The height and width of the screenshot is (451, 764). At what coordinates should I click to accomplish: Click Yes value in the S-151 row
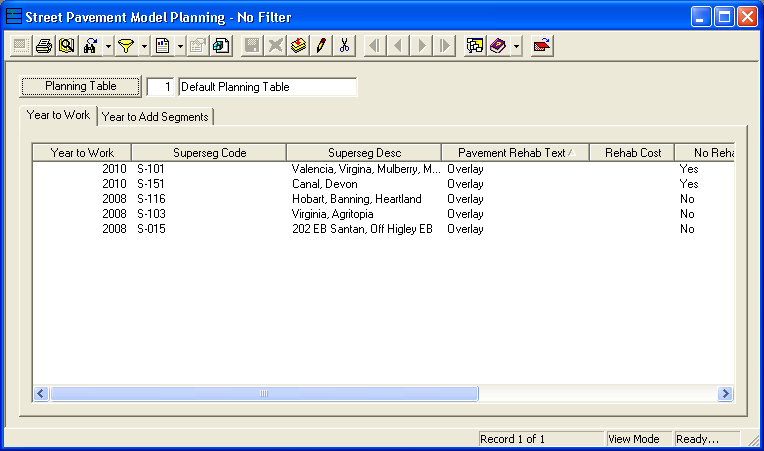[x=689, y=184]
